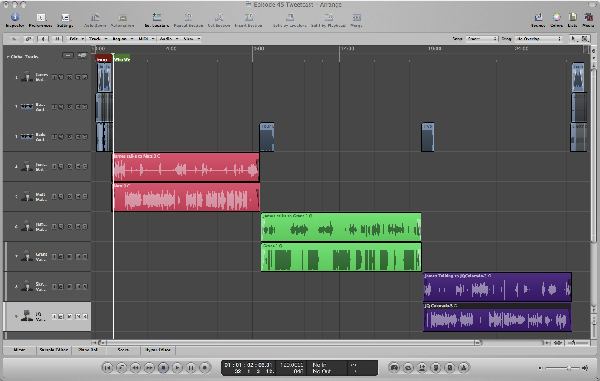Open the alternate tool menu
The height and width of the screenshot is (381, 600).
pos(585,39)
